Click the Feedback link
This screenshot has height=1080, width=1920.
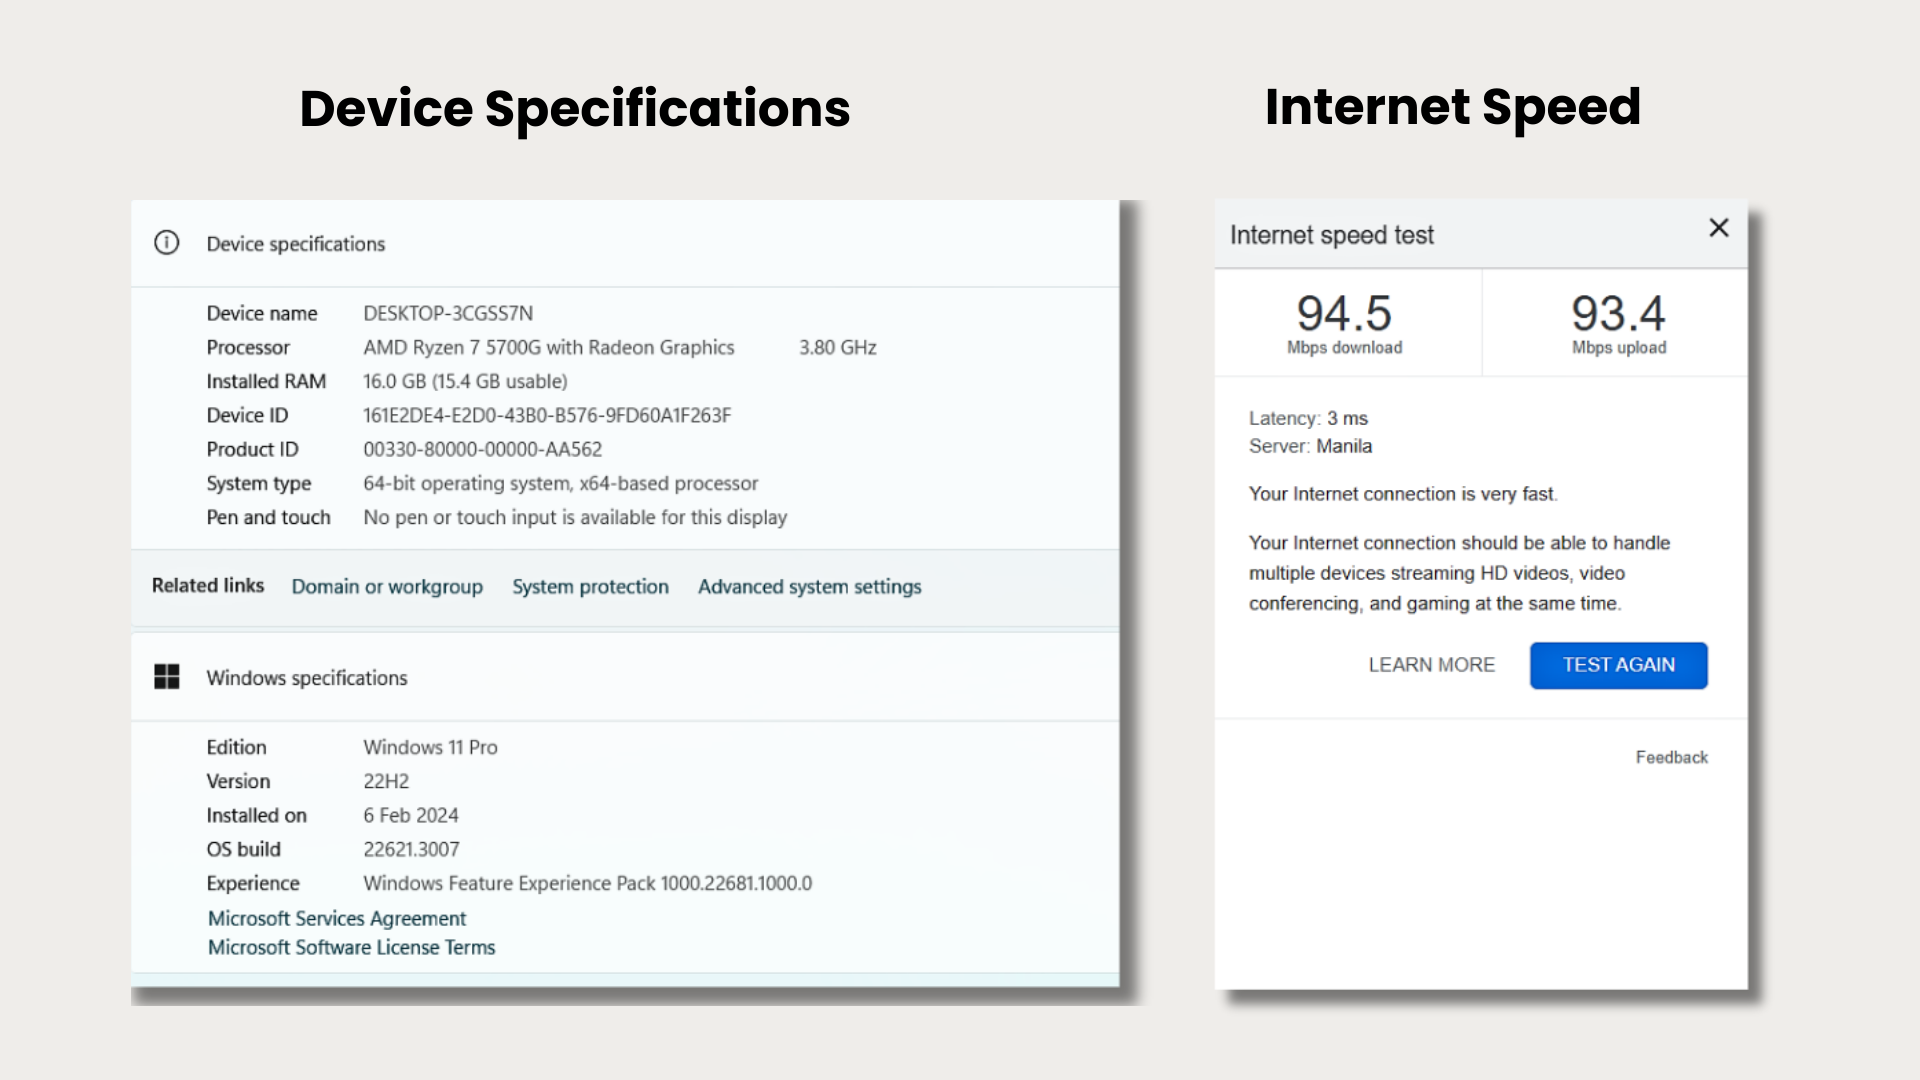[x=1671, y=757]
